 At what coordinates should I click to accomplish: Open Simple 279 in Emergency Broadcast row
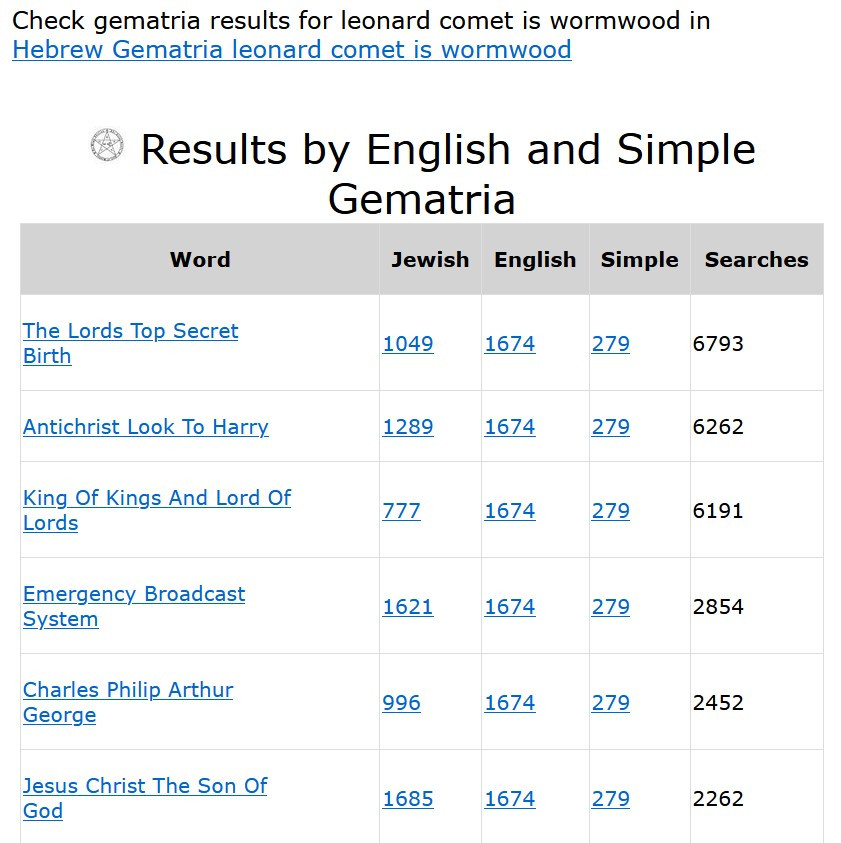click(x=610, y=607)
